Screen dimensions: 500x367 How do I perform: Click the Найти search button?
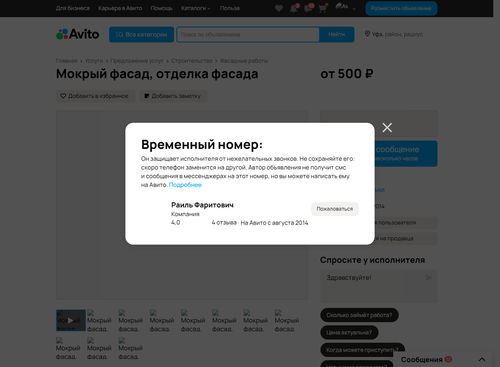pyautogui.click(x=336, y=34)
